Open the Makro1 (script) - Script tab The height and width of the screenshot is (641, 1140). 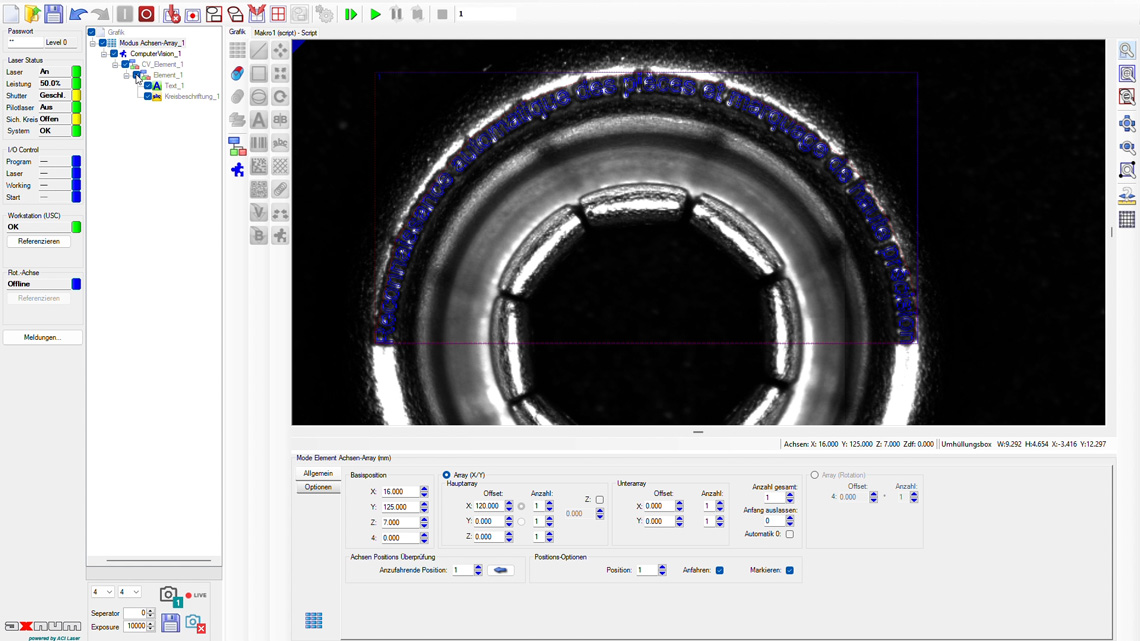(x=285, y=33)
